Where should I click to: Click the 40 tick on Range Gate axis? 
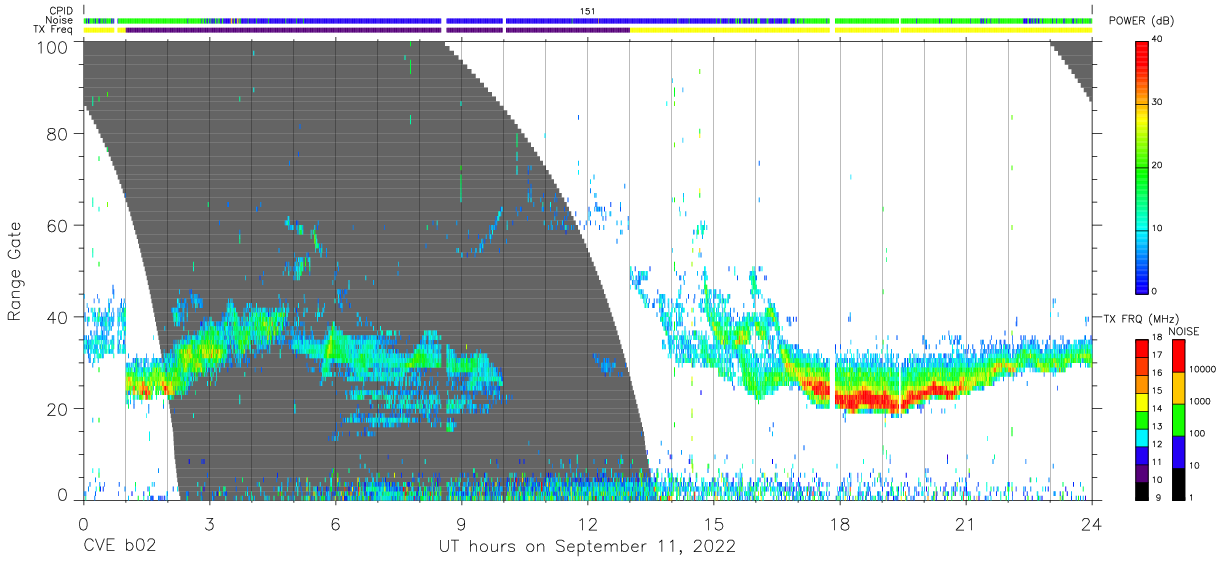(59, 317)
